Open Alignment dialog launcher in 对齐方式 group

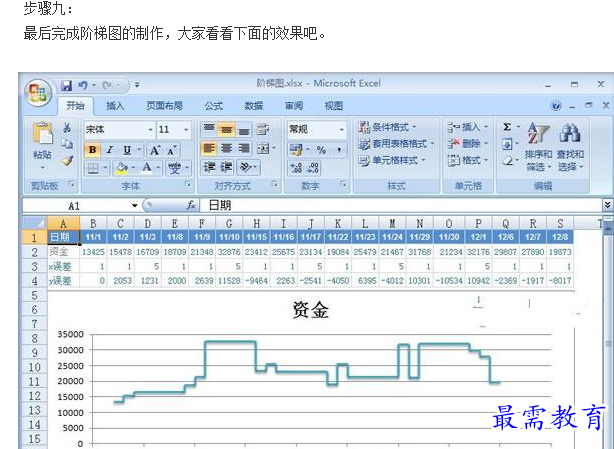274,184
